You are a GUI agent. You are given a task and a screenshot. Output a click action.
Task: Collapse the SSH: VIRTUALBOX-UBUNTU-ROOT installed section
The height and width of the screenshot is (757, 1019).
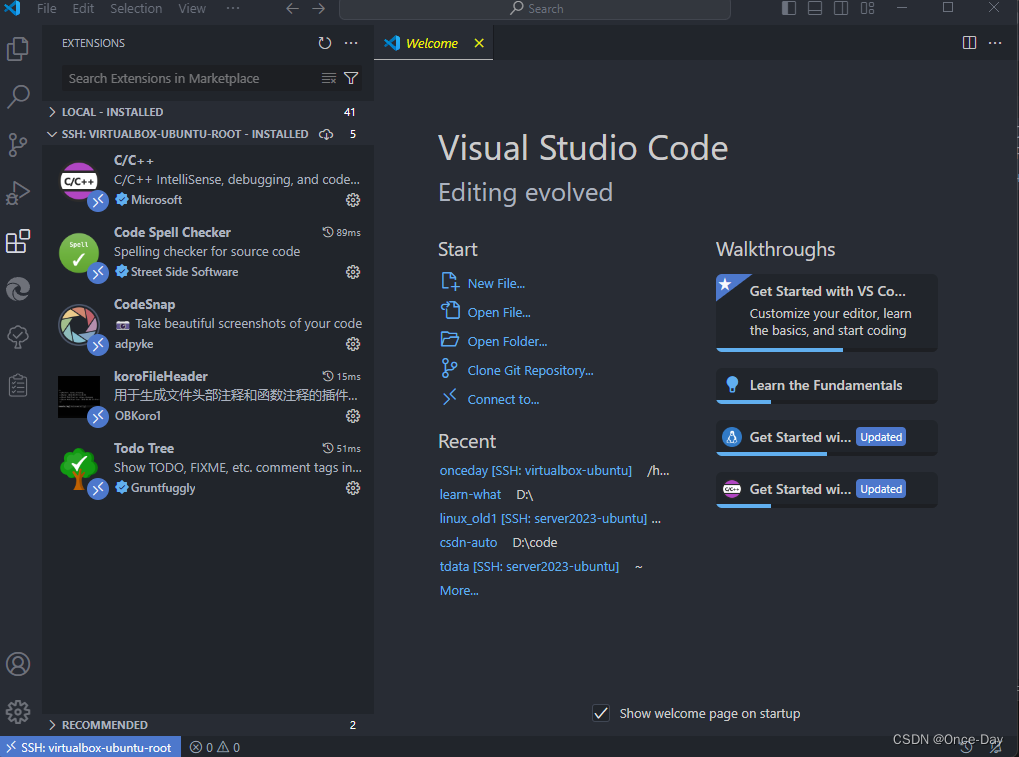(x=52, y=133)
